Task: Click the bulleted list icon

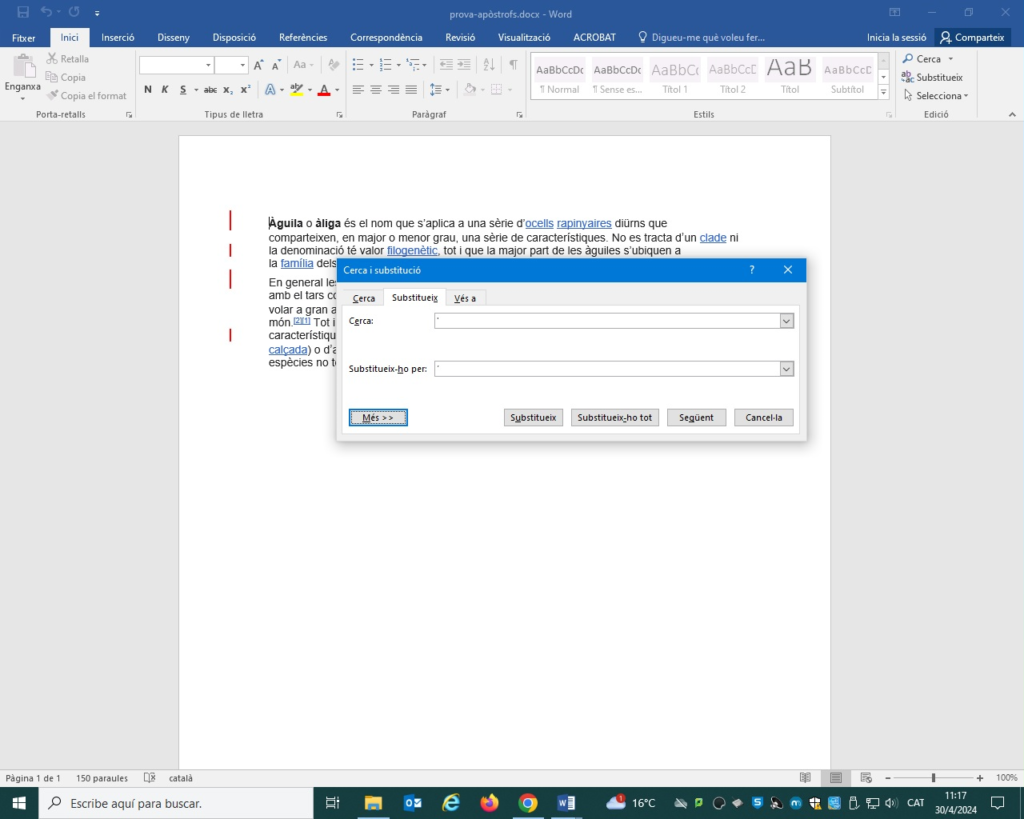Action: (359, 65)
